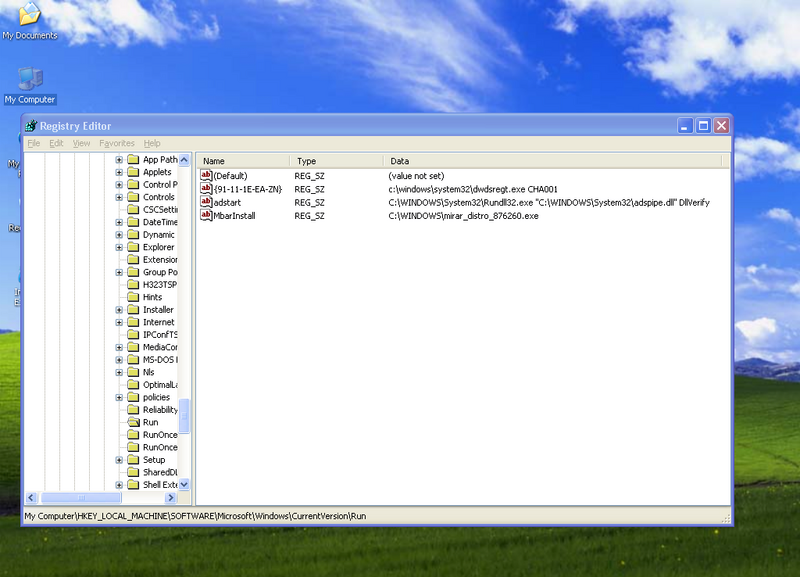800x577 pixels.
Task: Select the Setup key label in the tree
Action: click(x=154, y=460)
